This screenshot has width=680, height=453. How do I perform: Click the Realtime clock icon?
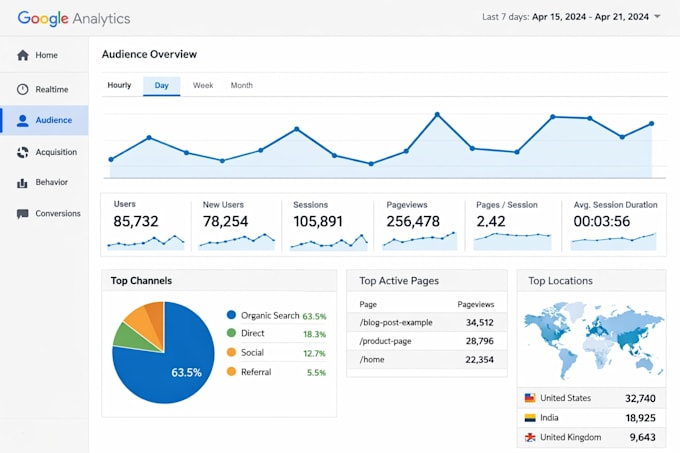23,89
